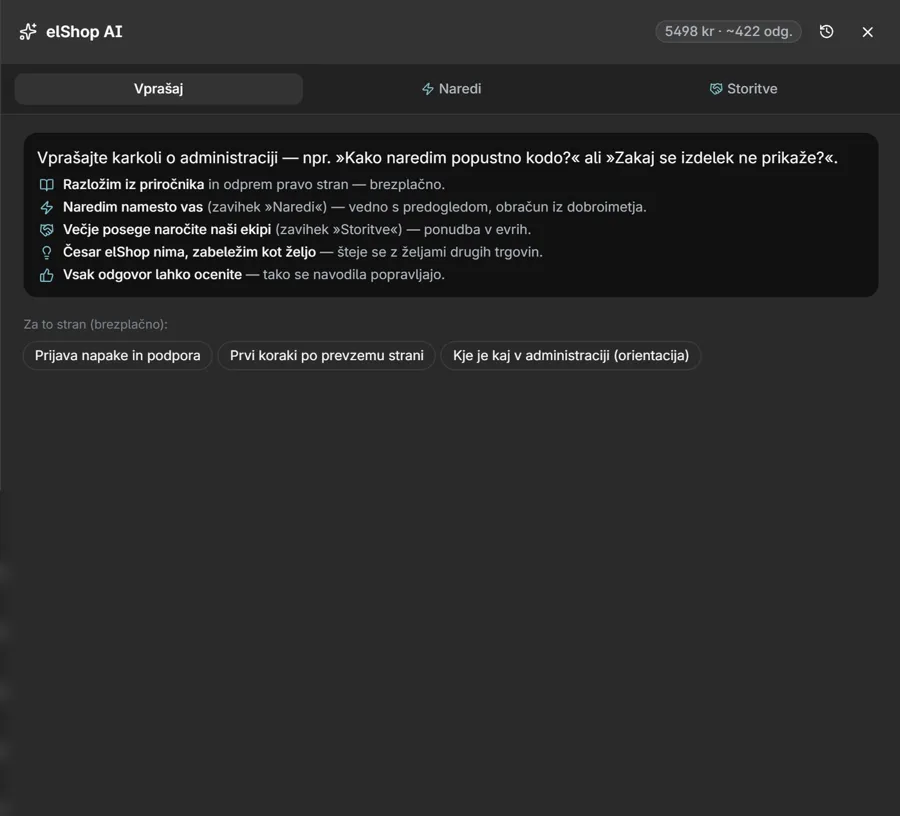Click the text 'Večje posege naročite naši ekipi'

pos(167,230)
